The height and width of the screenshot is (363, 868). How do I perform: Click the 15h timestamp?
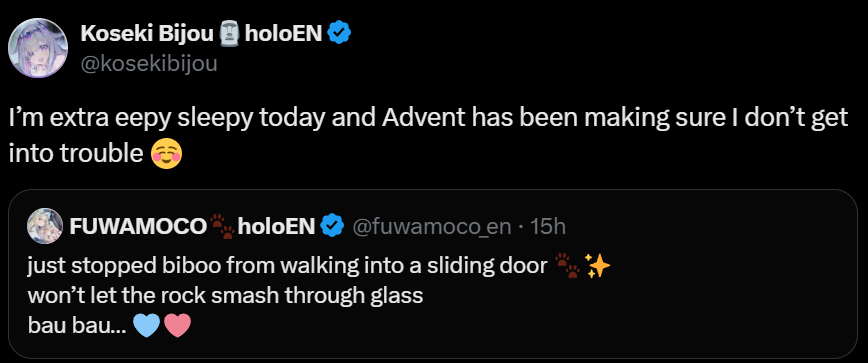click(548, 226)
